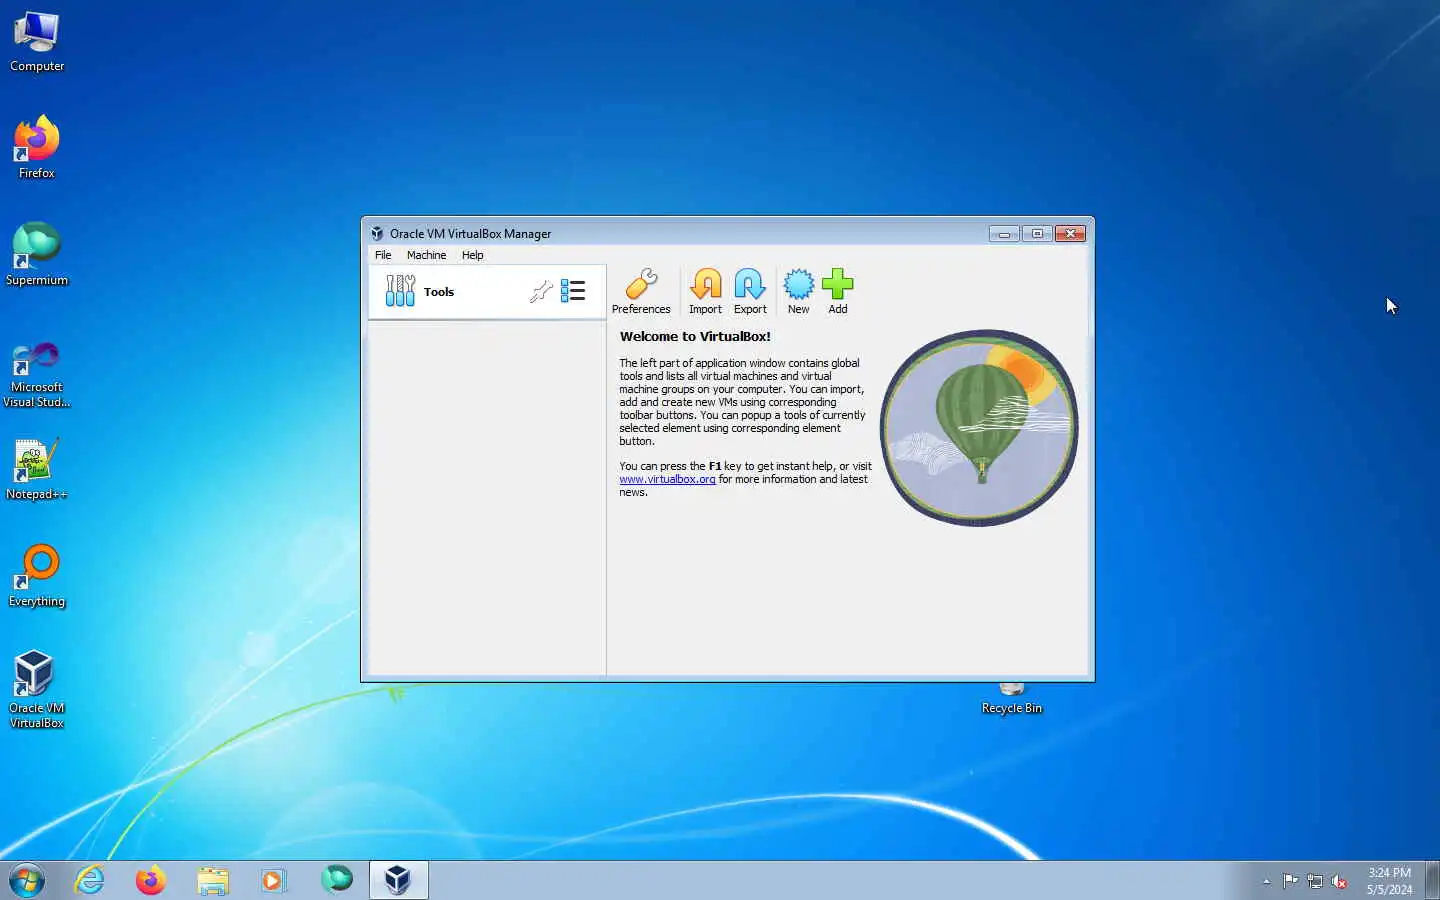Click the Notepad++ desktop shortcut
The width and height of the screenshot is (1440, 900).
click(37, 469)
